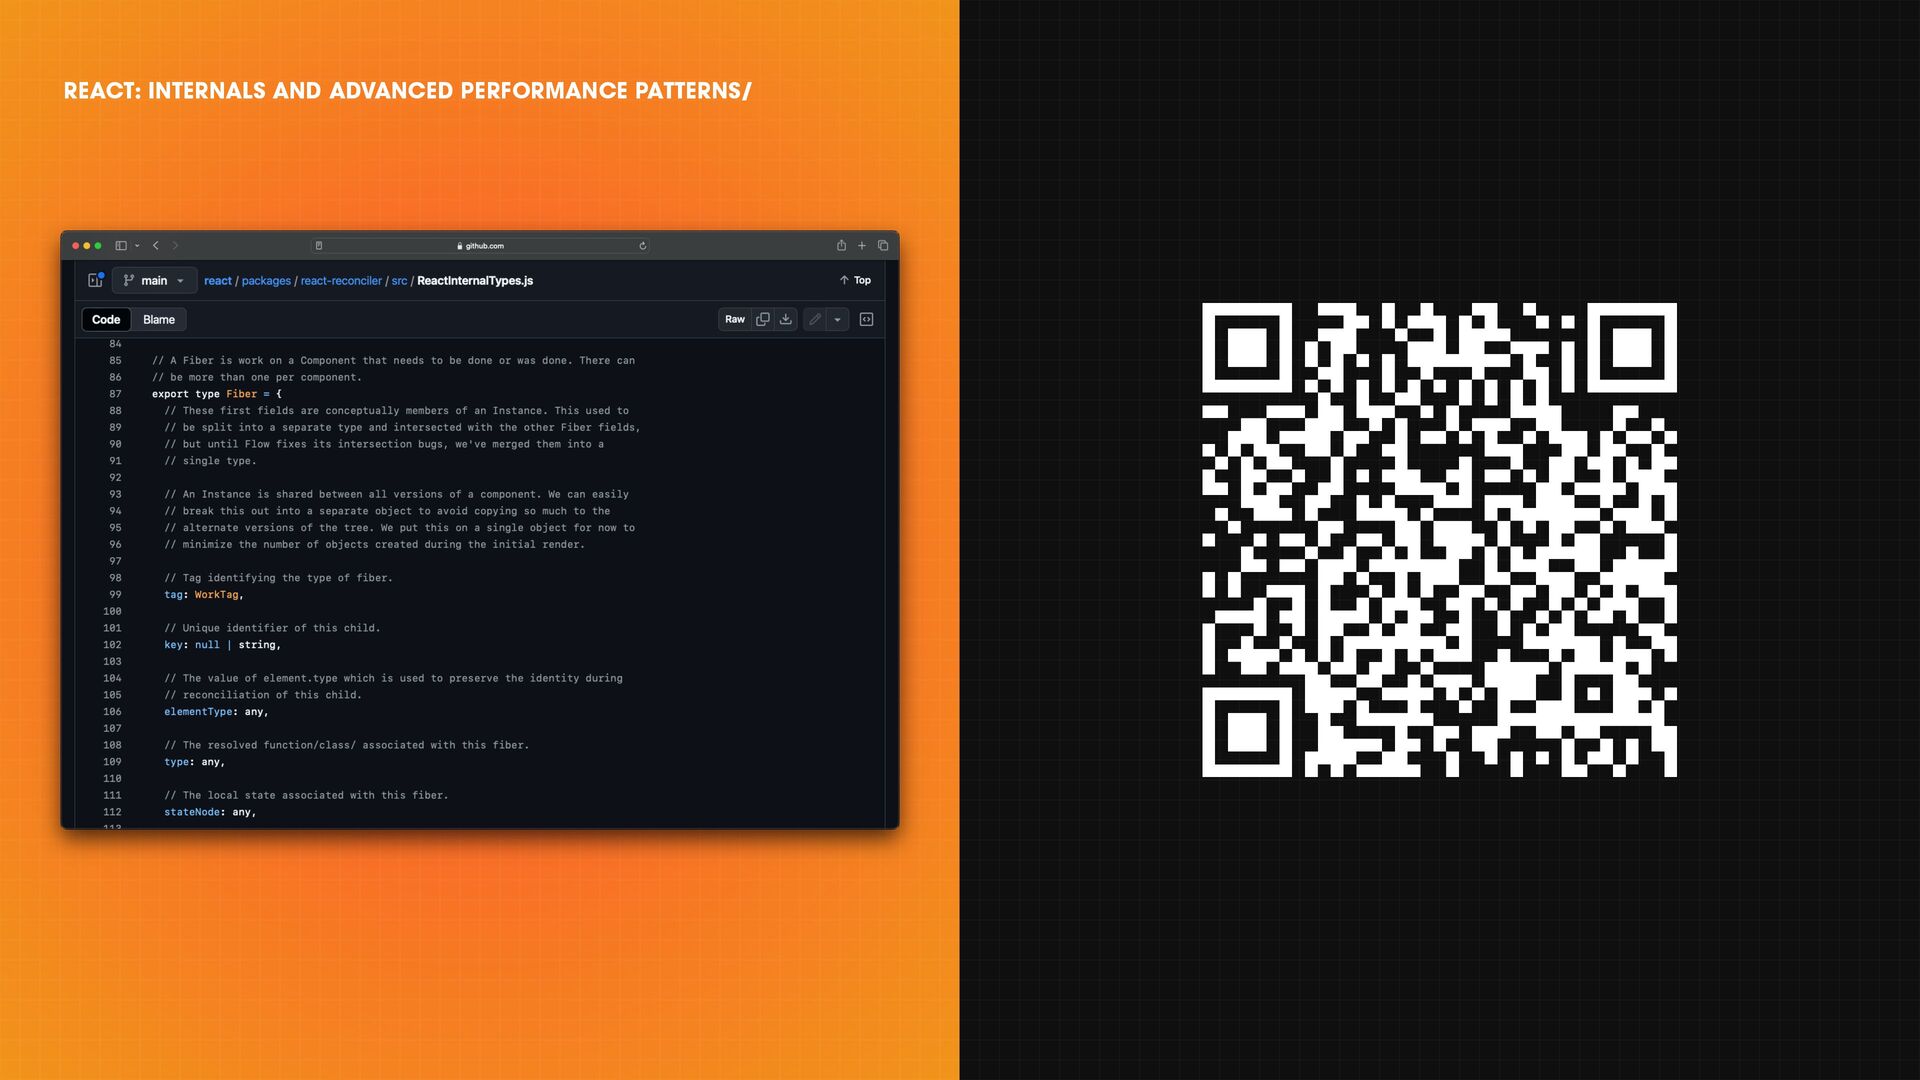The image size is (1920, 1080).
Task: Open a new Safari tab
Action: pos(862,246)
